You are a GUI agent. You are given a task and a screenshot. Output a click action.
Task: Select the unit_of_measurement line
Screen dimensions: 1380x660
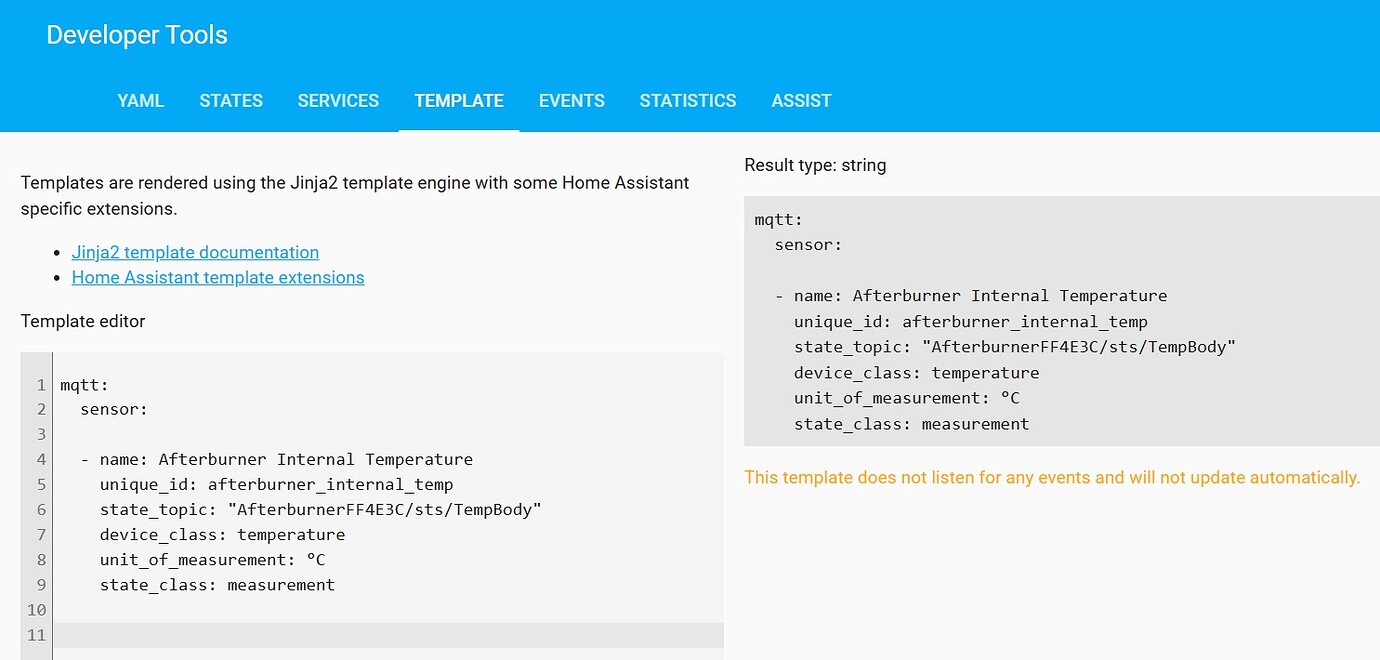click(x=214, y=559)
